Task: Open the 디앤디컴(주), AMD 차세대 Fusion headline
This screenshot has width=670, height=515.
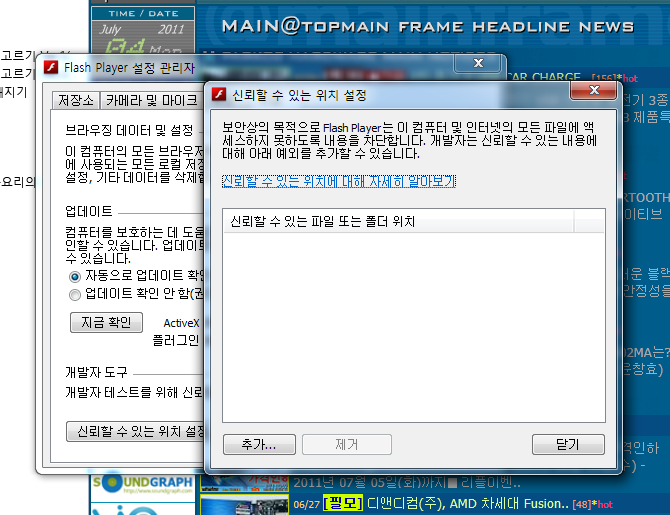Action: coord(467,504)
